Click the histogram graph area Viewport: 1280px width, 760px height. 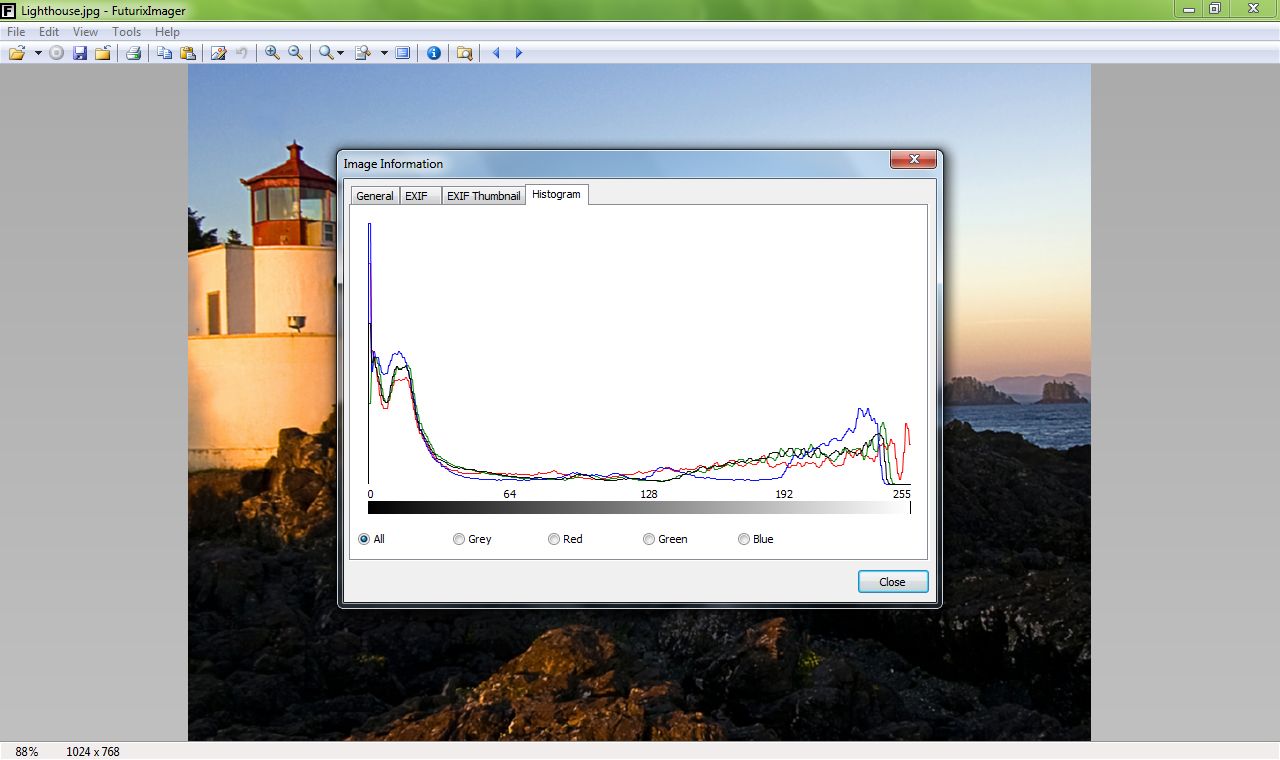point(639,352)
